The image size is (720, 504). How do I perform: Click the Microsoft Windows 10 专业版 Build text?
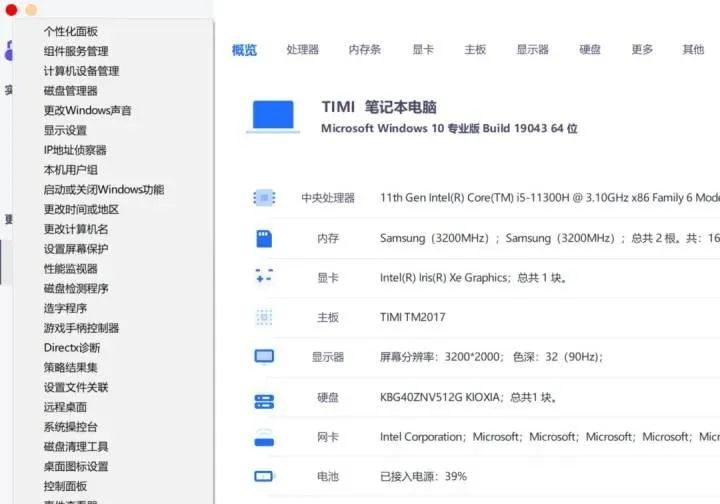tap(449, 128)
